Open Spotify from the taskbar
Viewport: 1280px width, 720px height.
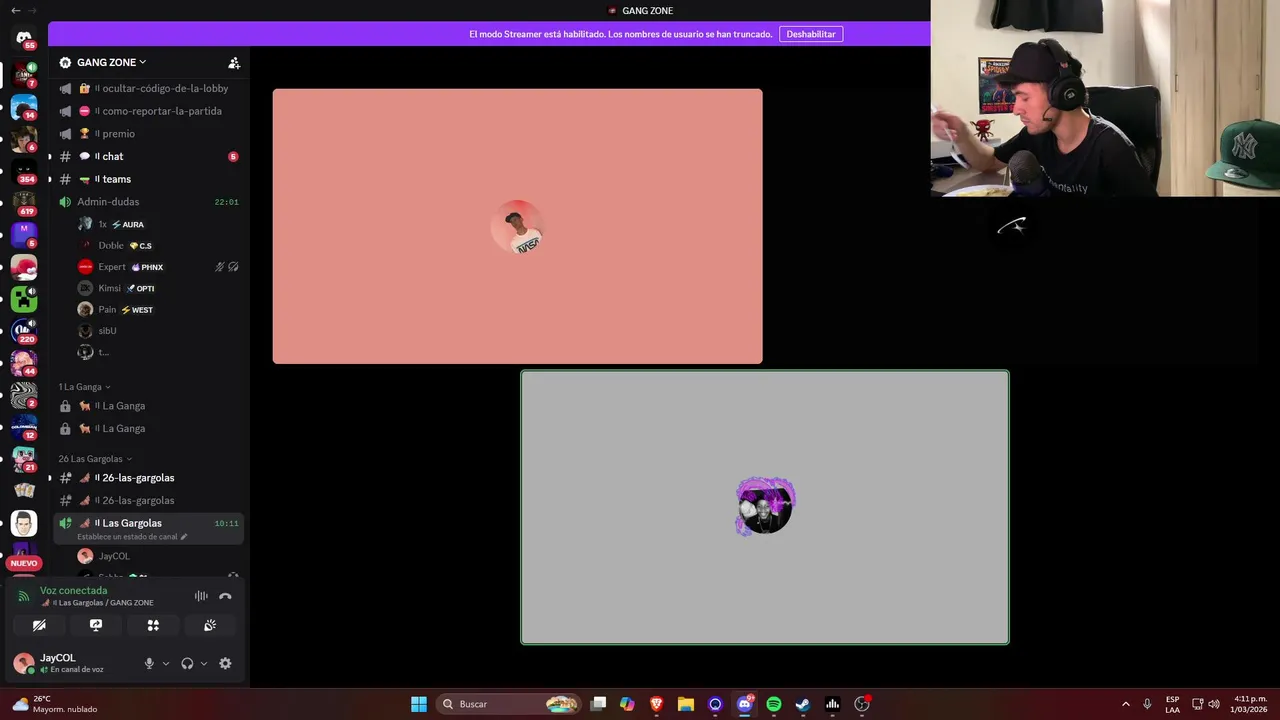pos(773,704)
